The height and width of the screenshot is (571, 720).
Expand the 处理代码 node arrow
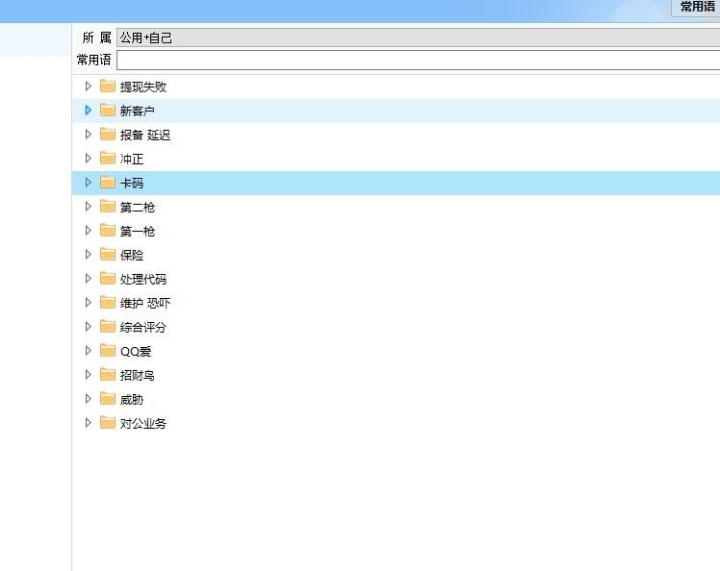(x=89, y=279)
